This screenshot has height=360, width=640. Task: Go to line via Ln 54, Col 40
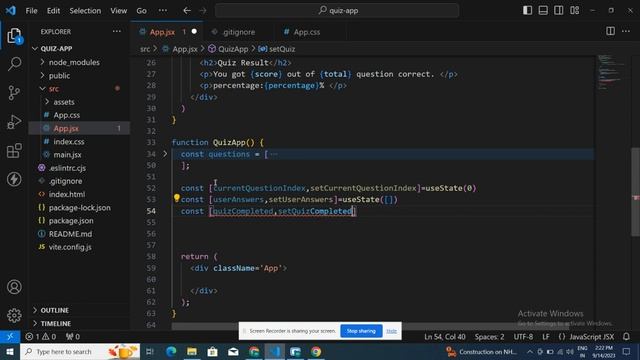click(444, 337)
